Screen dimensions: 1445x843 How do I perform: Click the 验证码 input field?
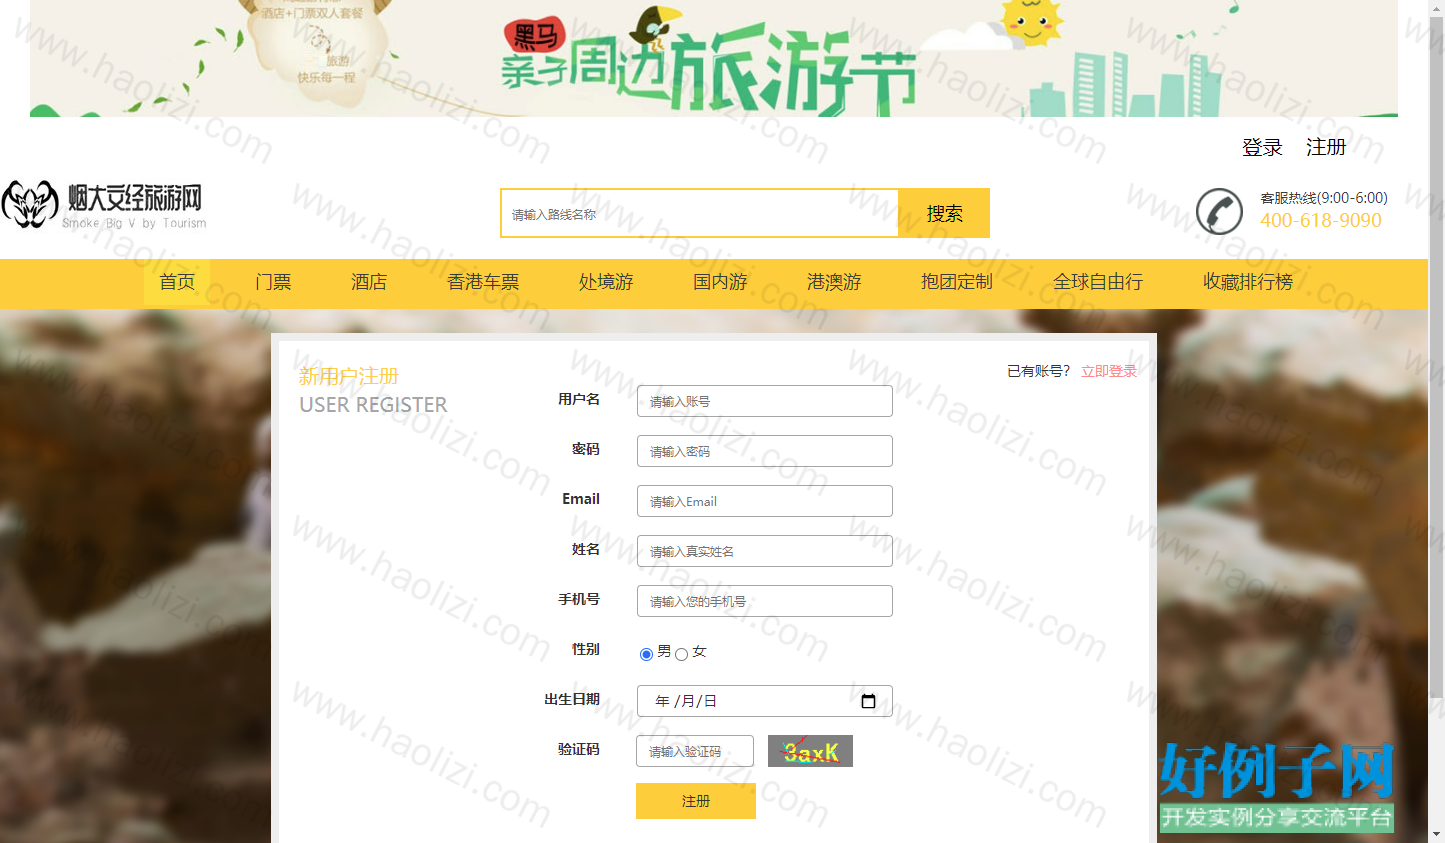(x=695, y=751)
